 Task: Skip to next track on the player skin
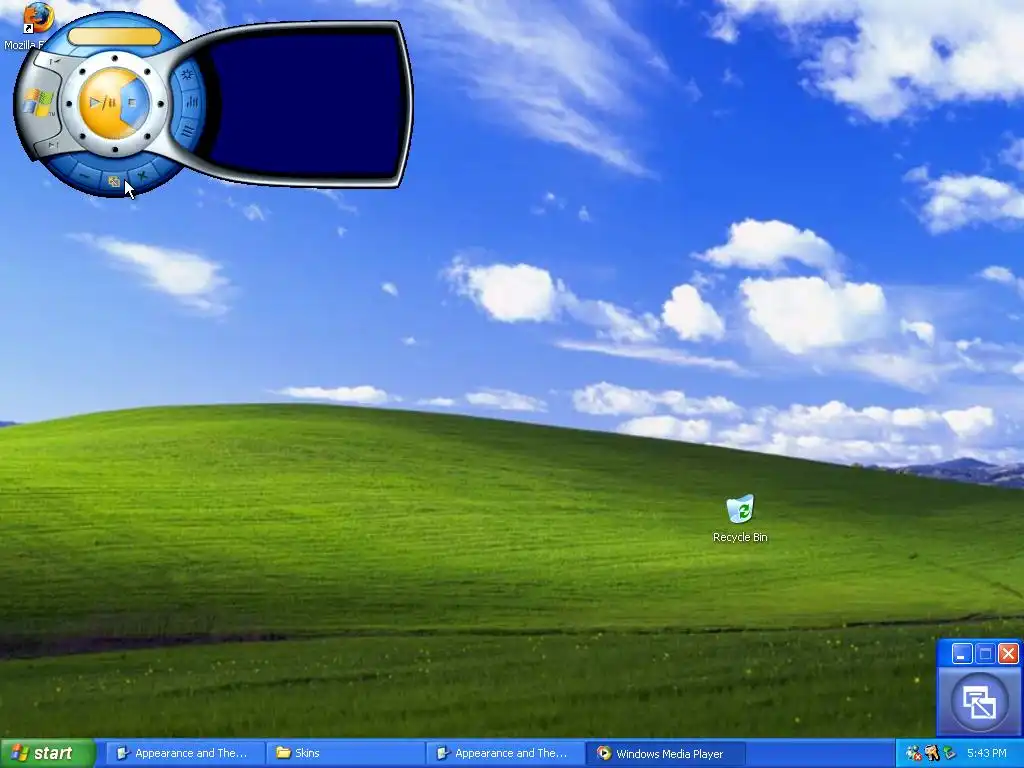pyautogui.click(x=53, y=144)
